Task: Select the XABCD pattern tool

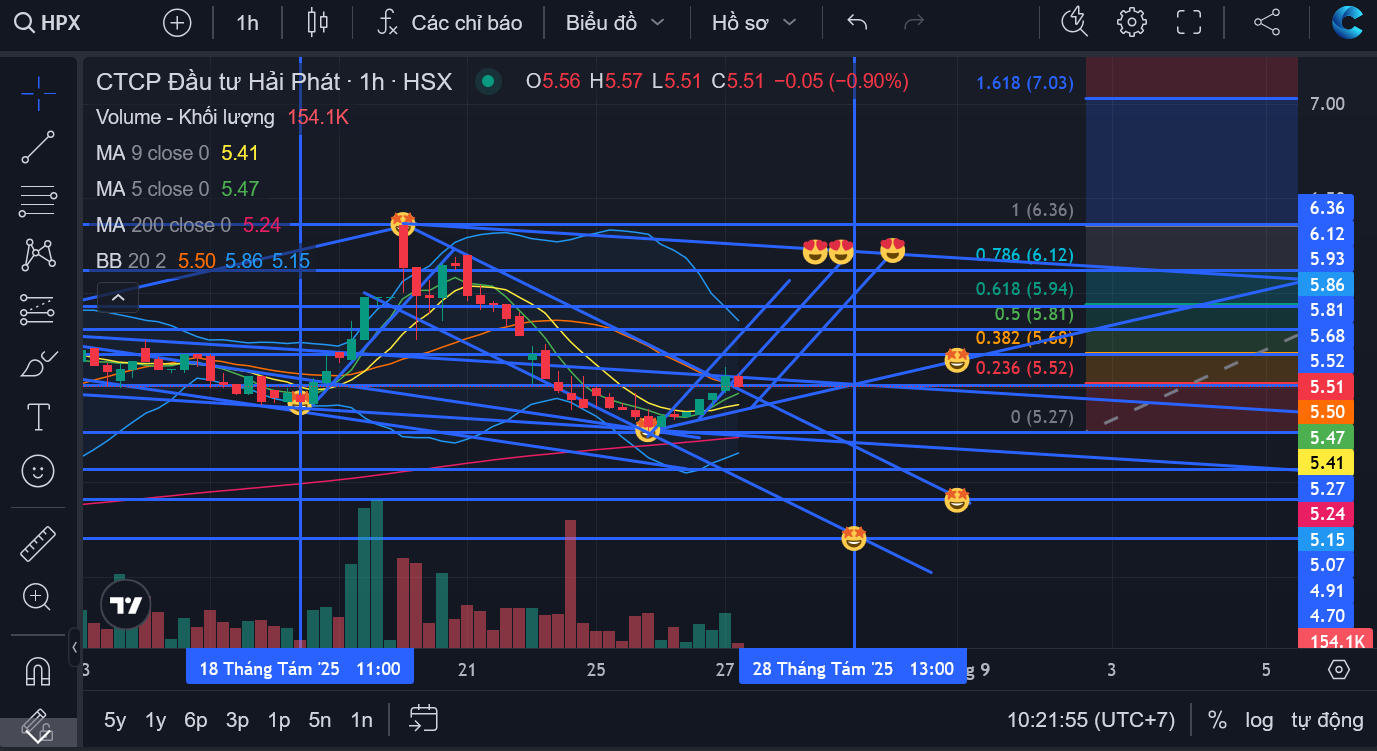Action: pyautogui.click(x=38, y=255)
